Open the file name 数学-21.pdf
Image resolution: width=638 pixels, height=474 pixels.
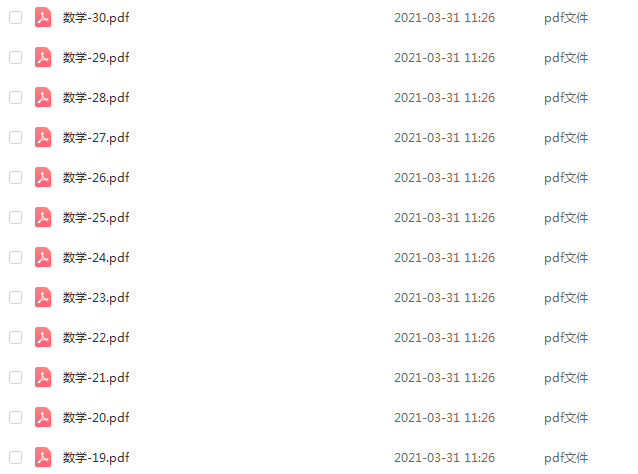coord(96,378)
